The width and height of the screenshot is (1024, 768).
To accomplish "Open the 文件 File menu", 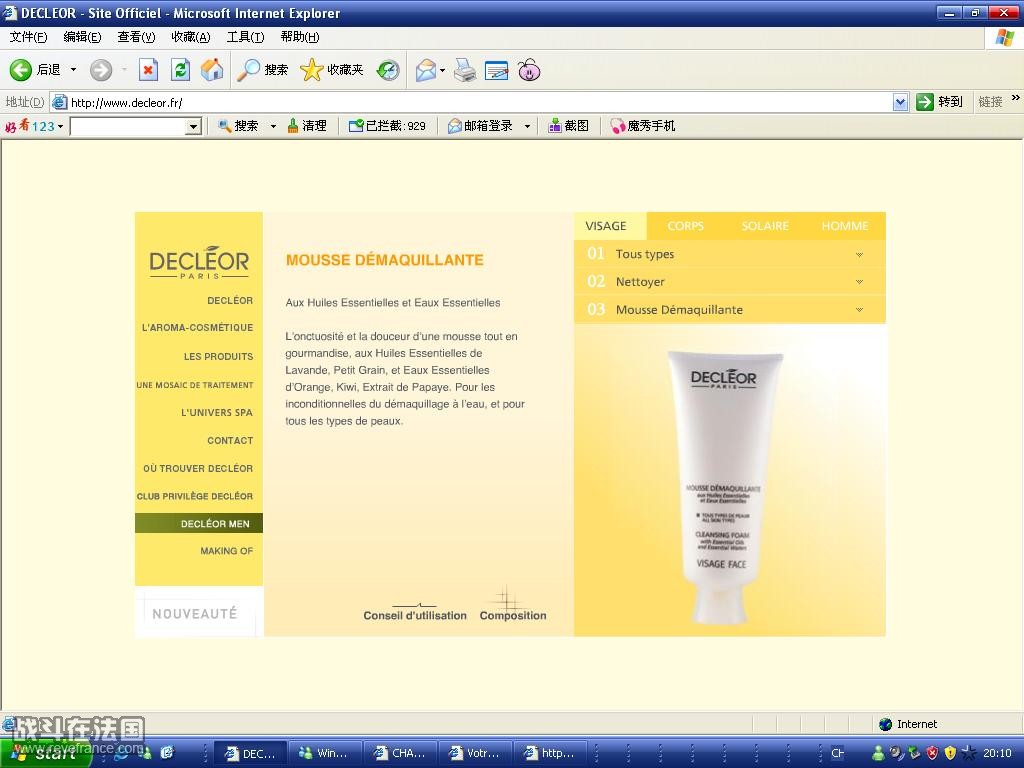I will coord(28,37).
